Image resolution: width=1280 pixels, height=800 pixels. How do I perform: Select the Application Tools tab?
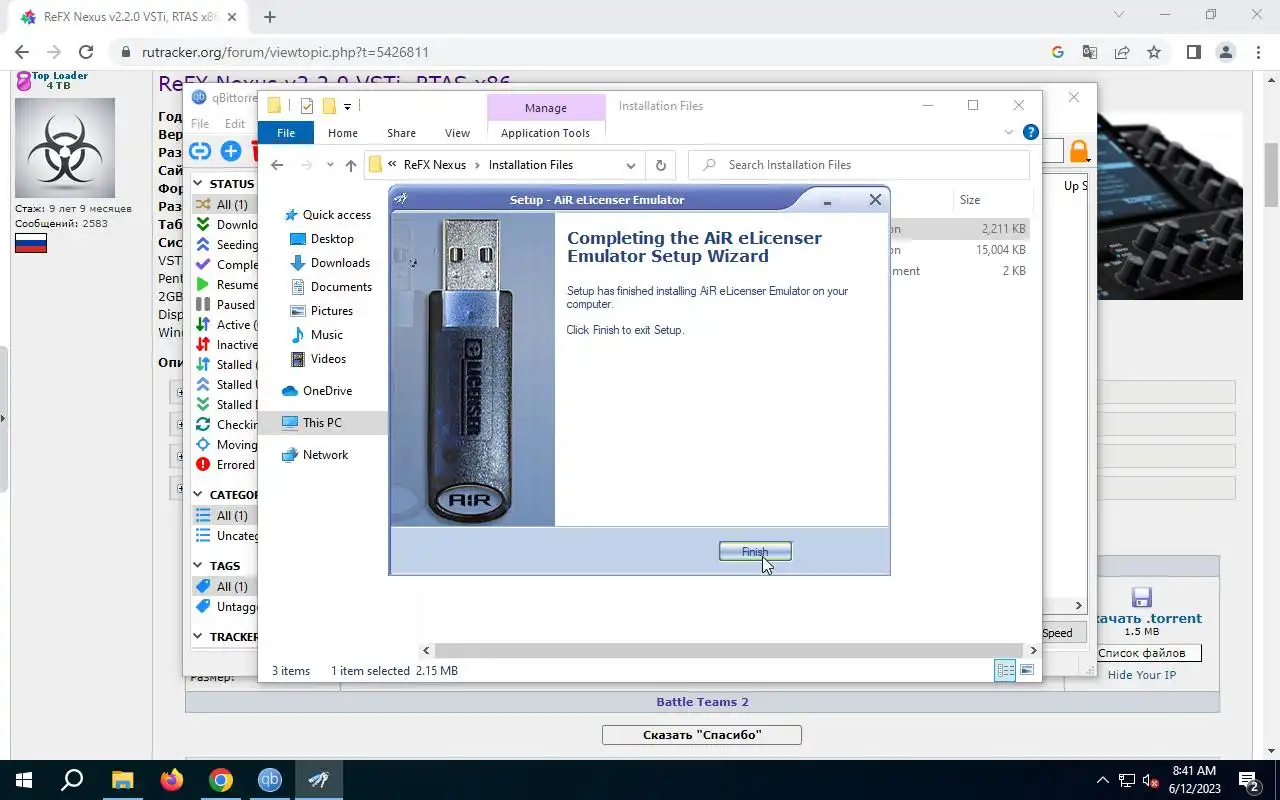click(x=545, y=133)
